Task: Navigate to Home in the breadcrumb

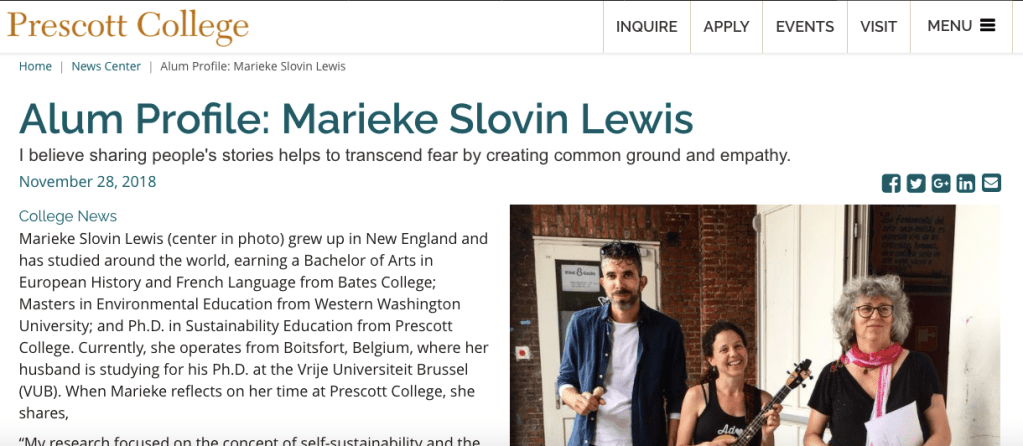Action: tap(35, 66)
